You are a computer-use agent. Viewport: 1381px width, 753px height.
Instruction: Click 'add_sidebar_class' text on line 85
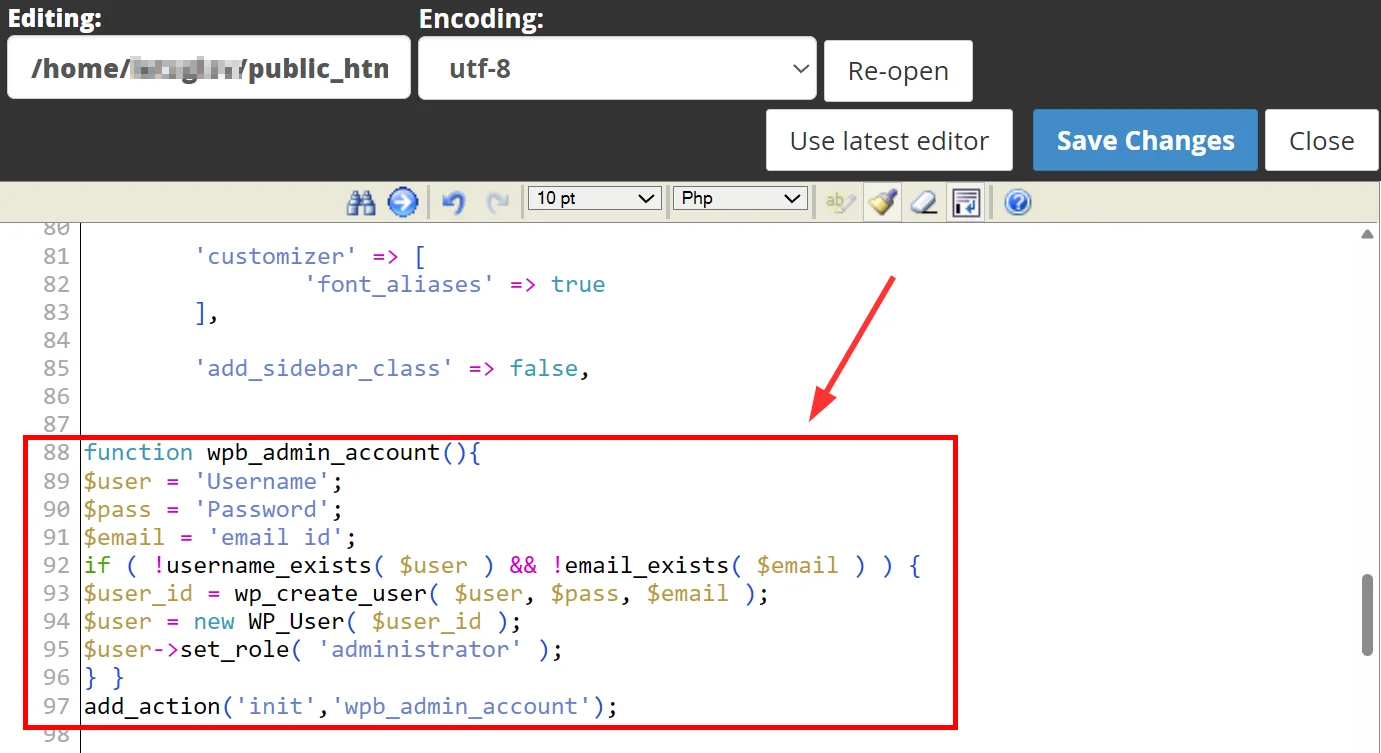(x=324, y=369)
